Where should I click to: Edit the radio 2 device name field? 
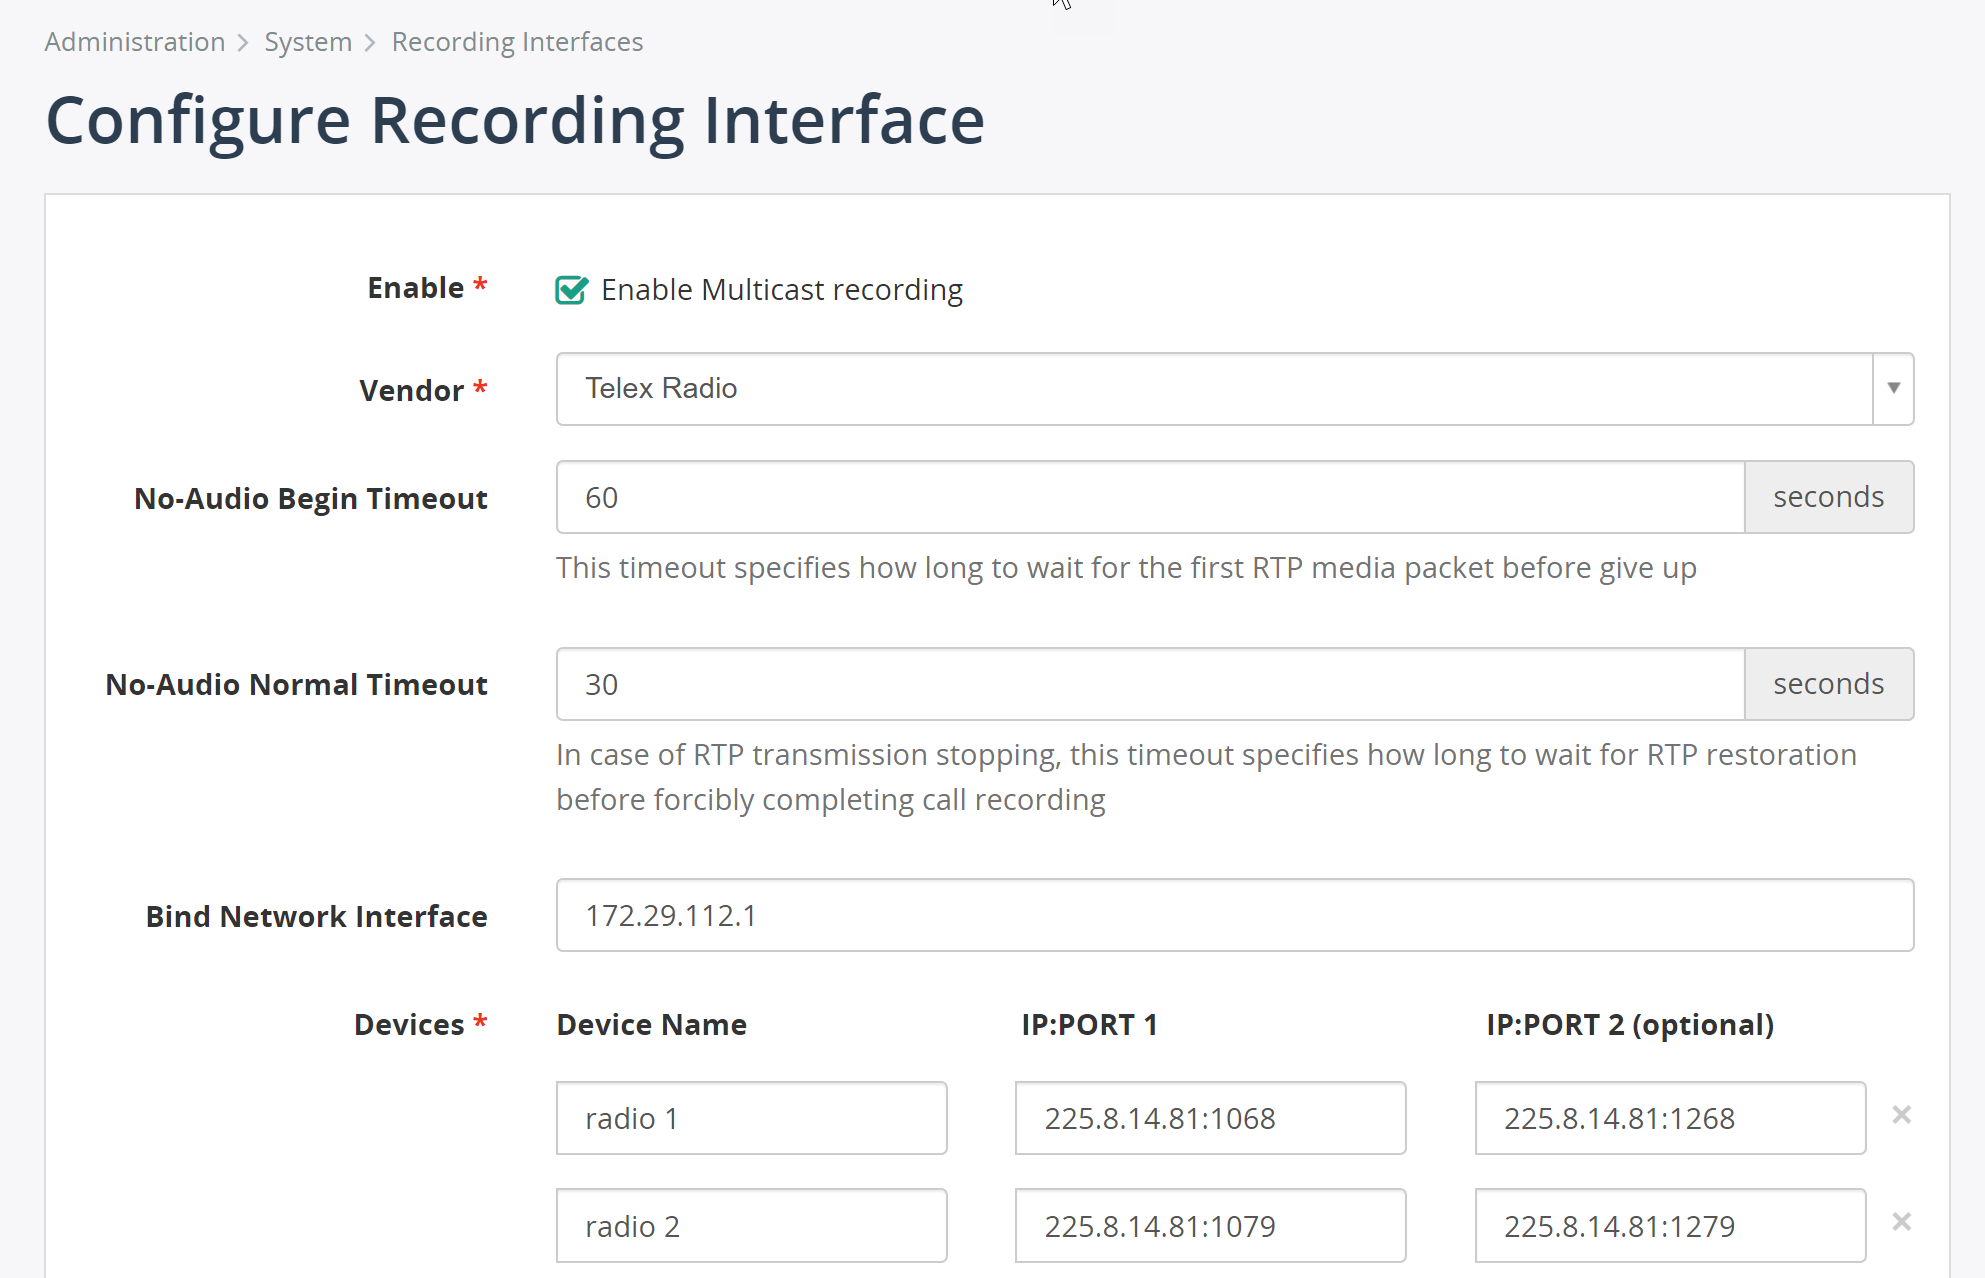click(x=752, y=1225)
